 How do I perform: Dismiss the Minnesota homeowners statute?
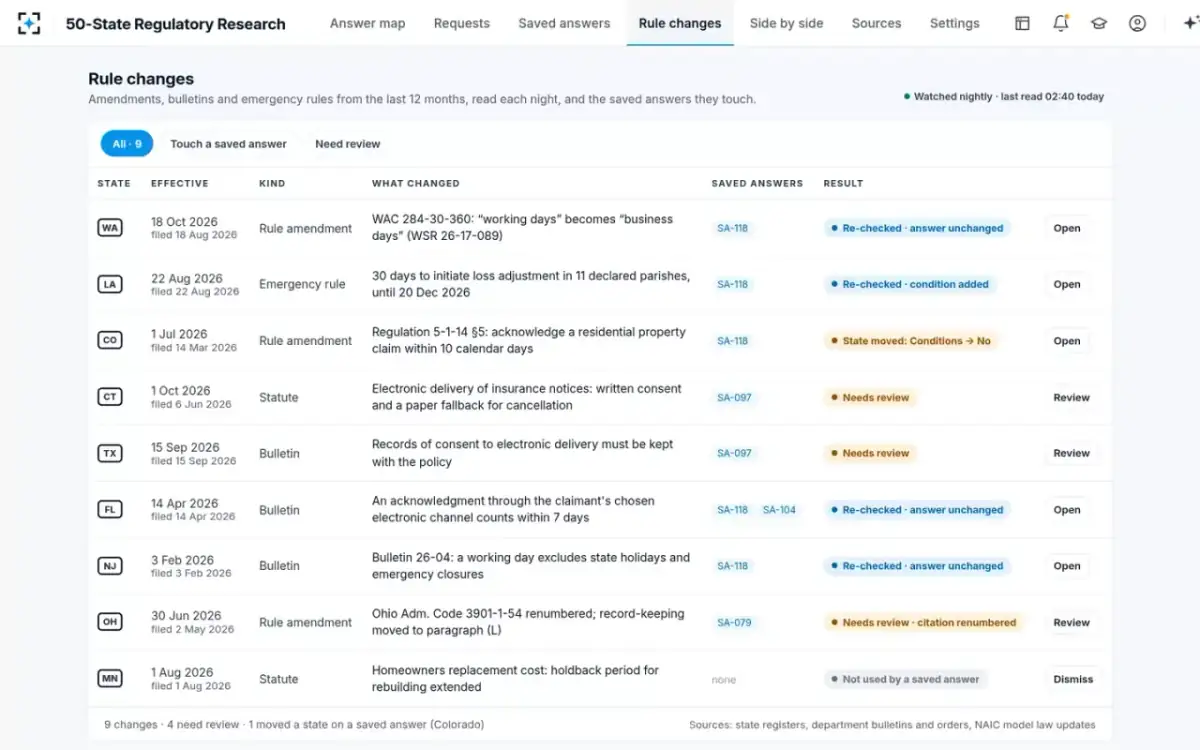[1073, 679]
